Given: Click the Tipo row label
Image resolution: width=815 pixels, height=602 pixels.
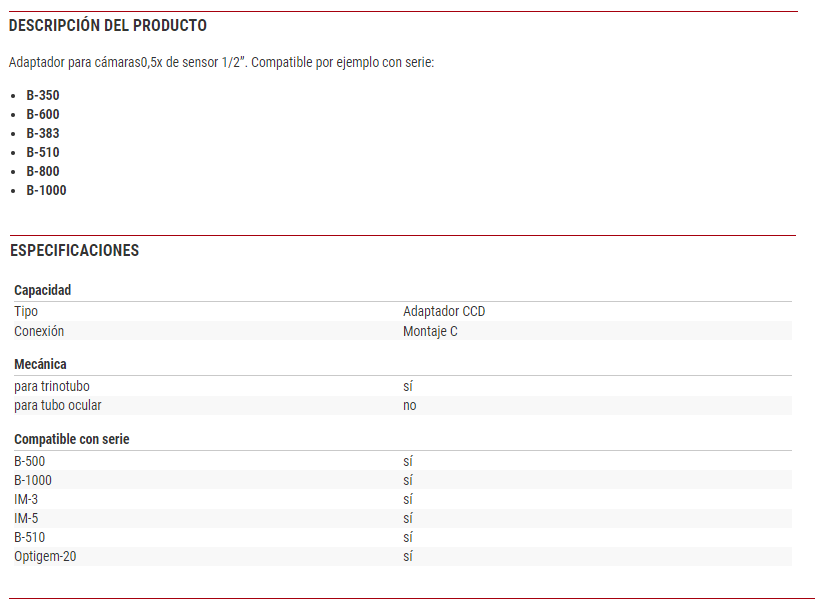Looking at the screenshot, I should pyautogui.click(x=26, y=311).
